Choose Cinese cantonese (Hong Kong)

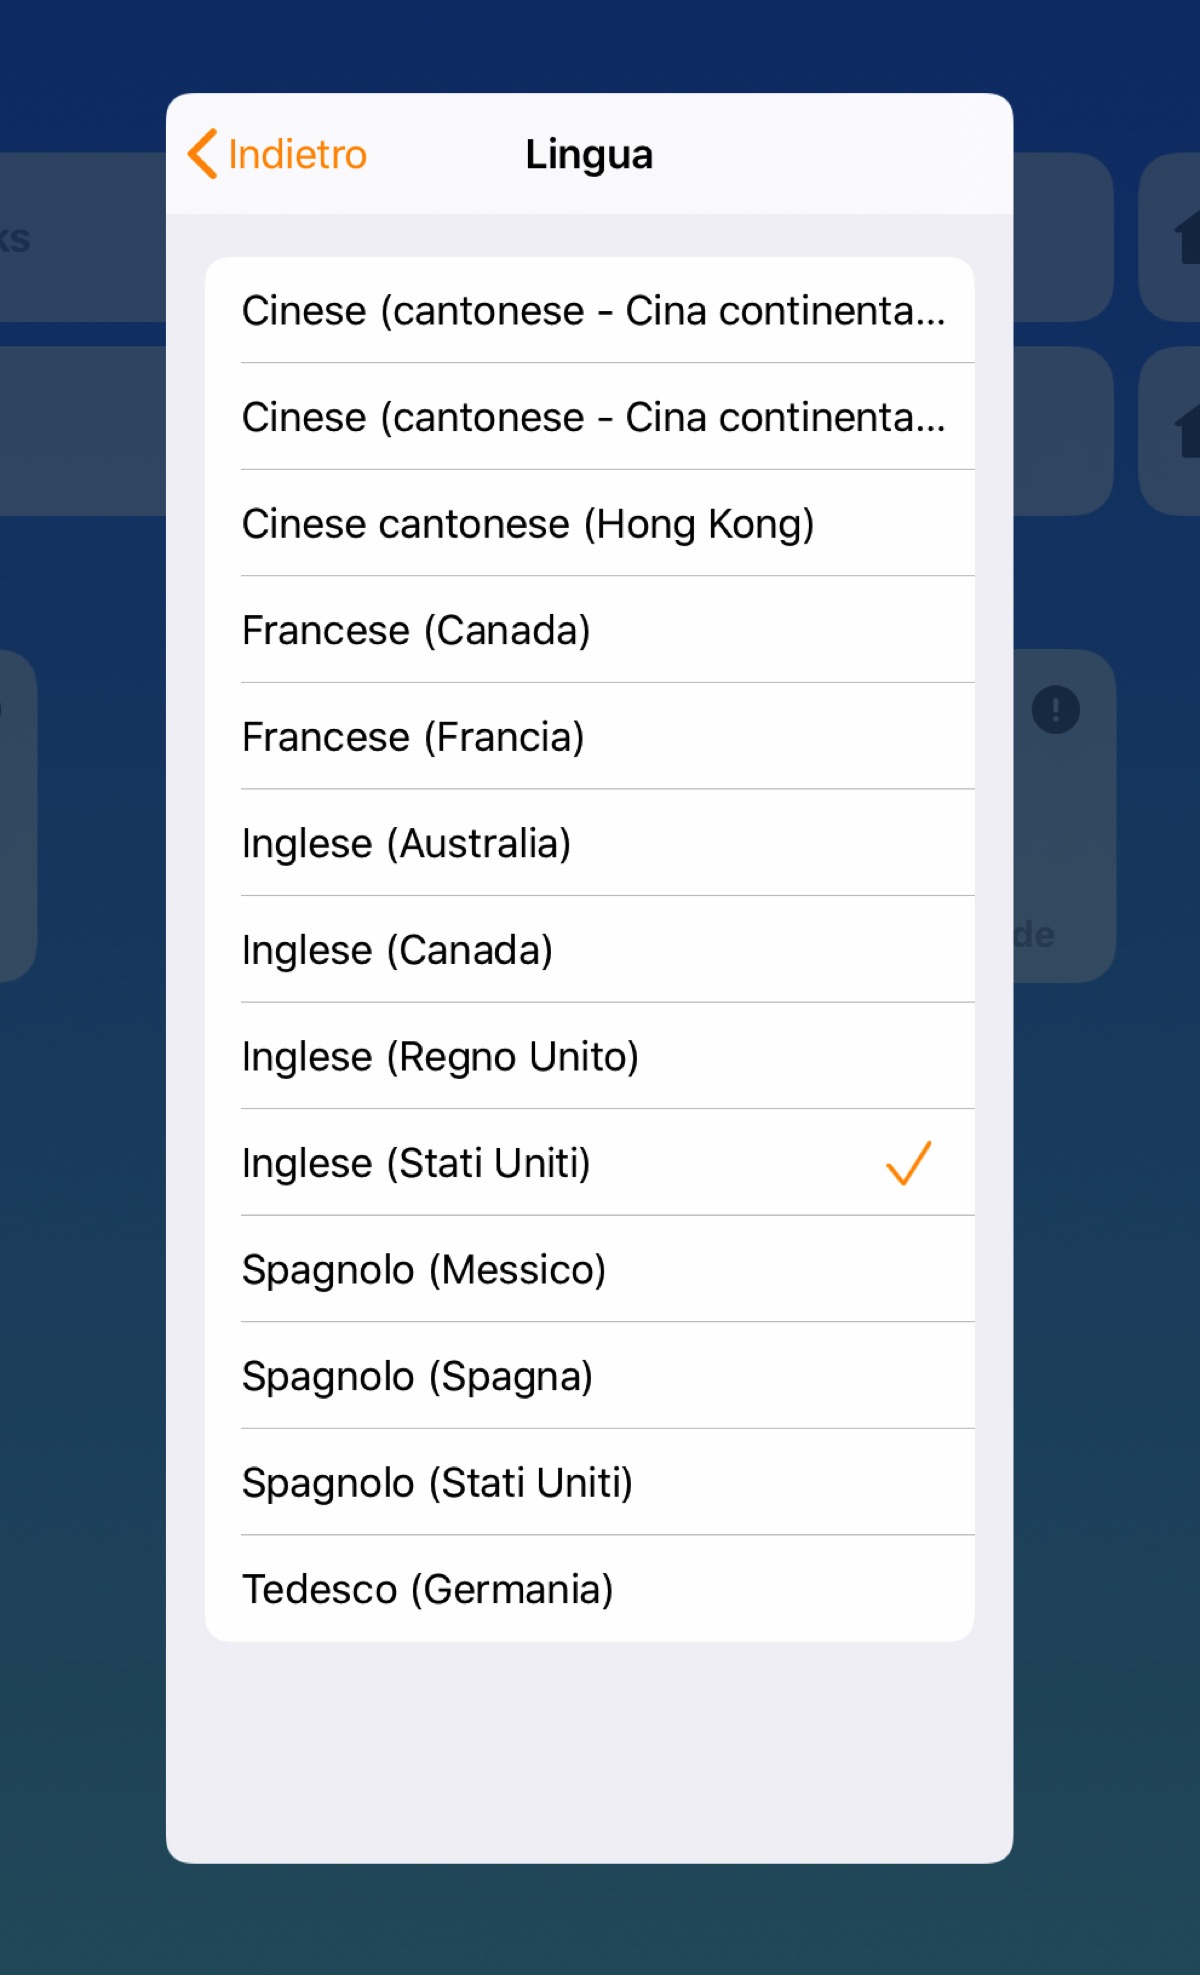tap(528, 524)
